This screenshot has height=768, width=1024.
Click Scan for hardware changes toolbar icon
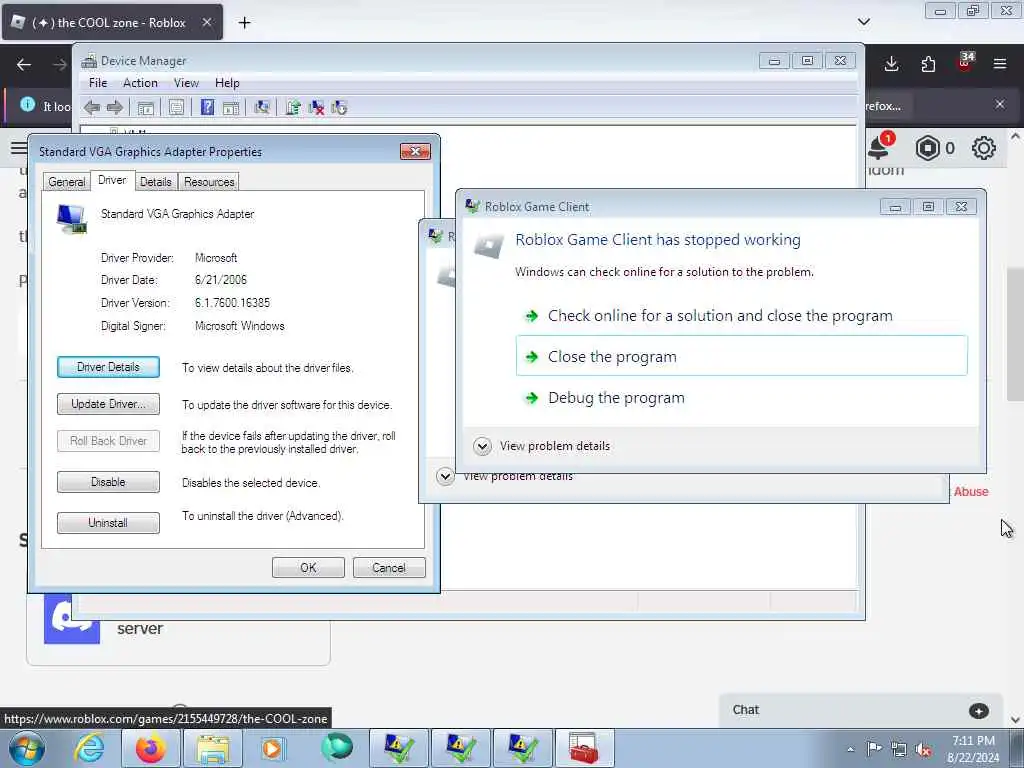262,108
